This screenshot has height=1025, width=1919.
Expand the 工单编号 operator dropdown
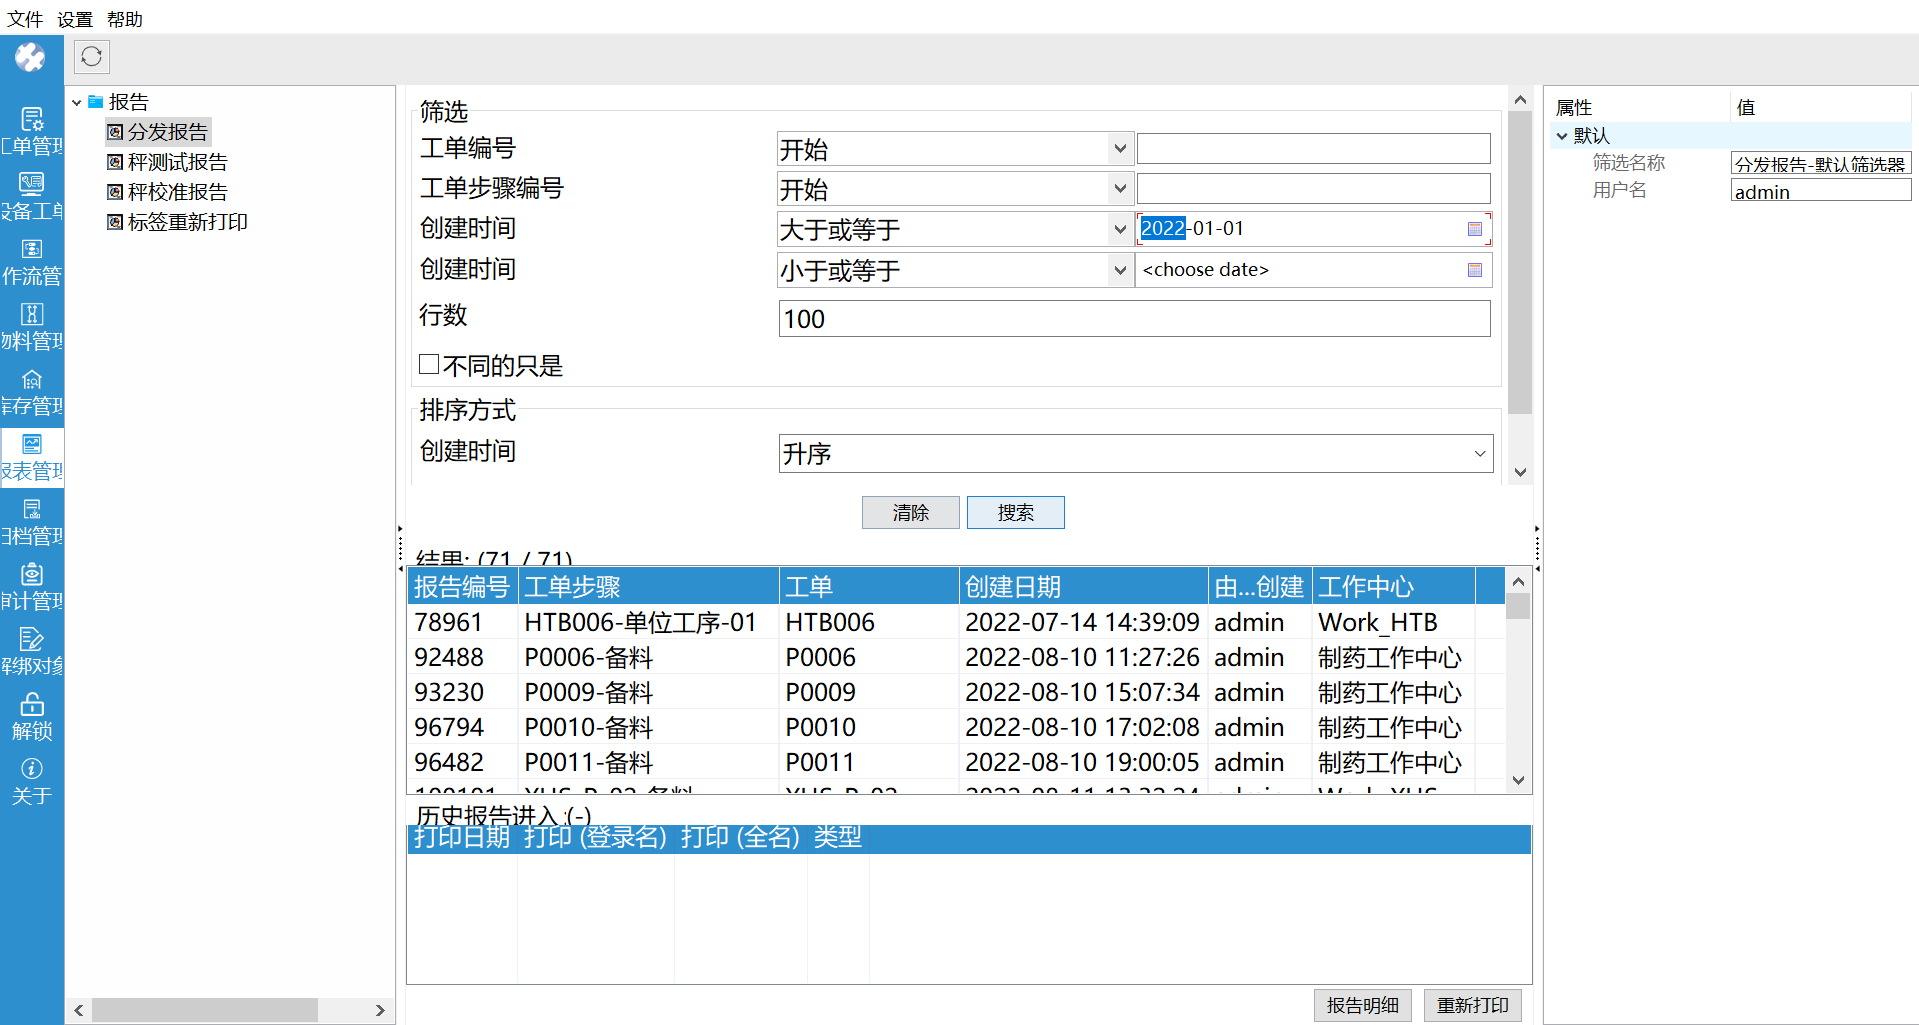coord(1120,149)
